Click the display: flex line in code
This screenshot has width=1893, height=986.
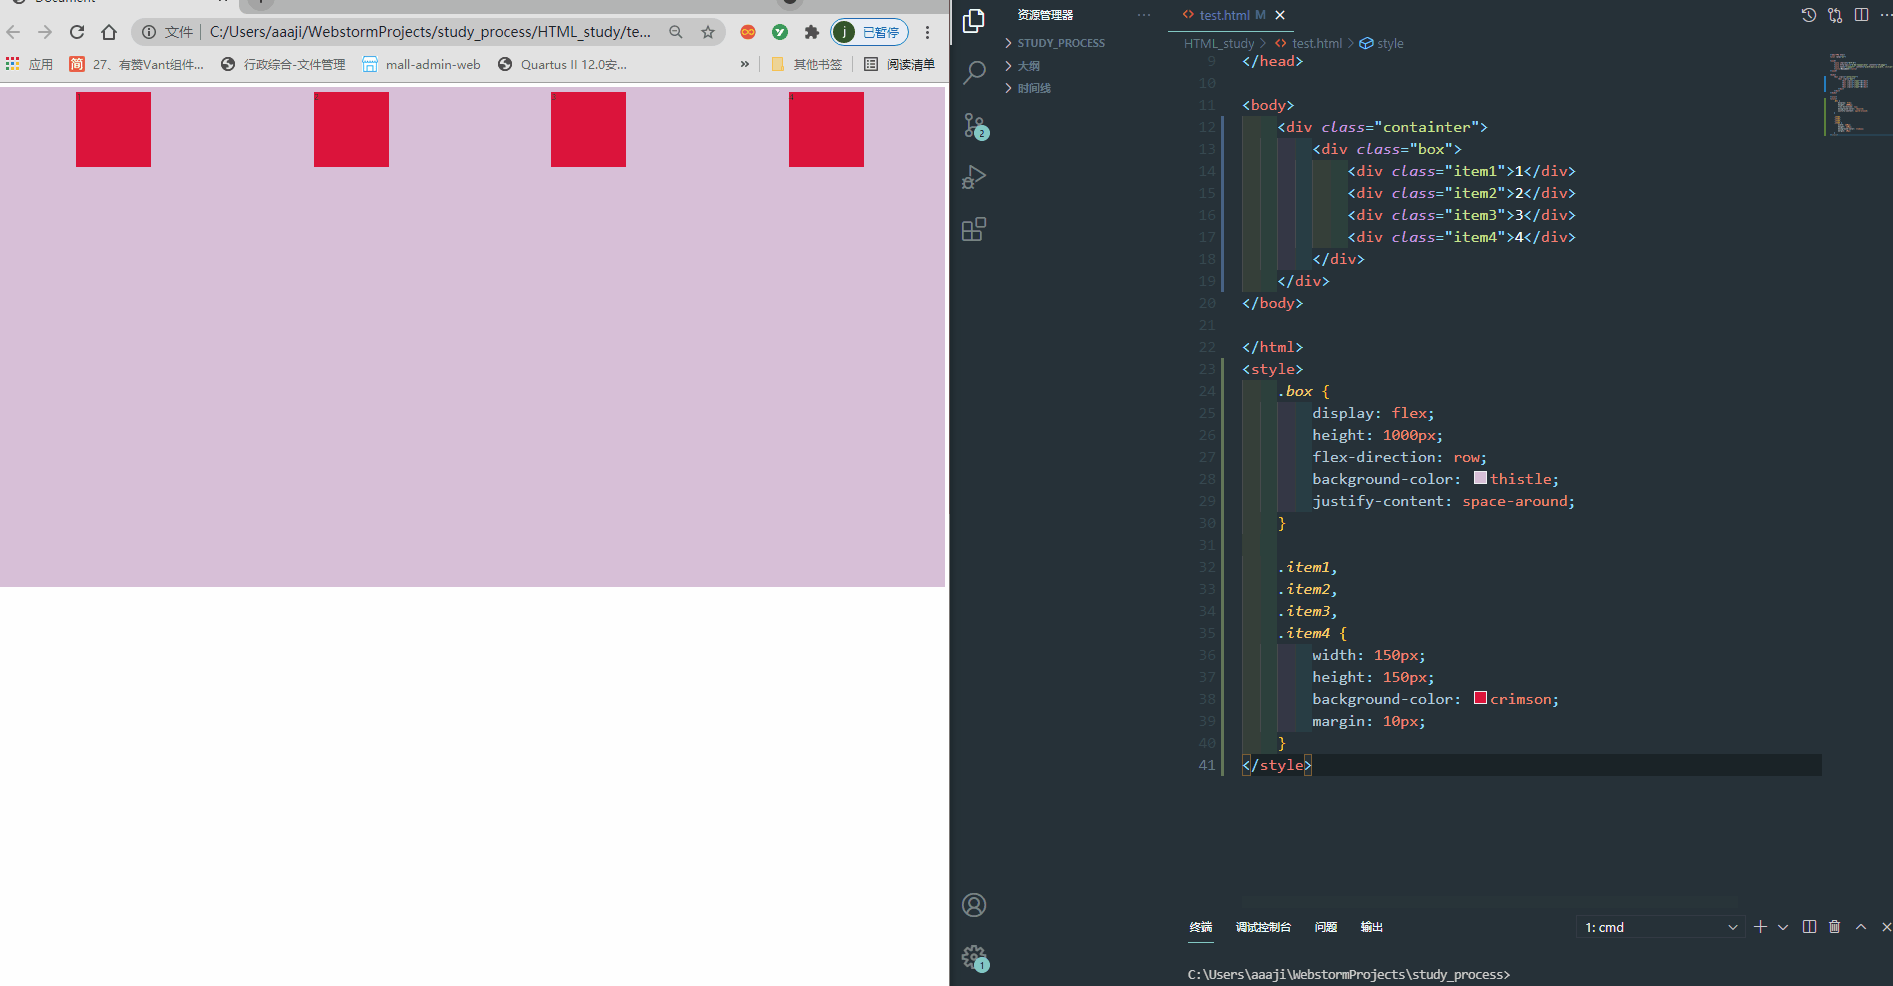(1373, 413)
